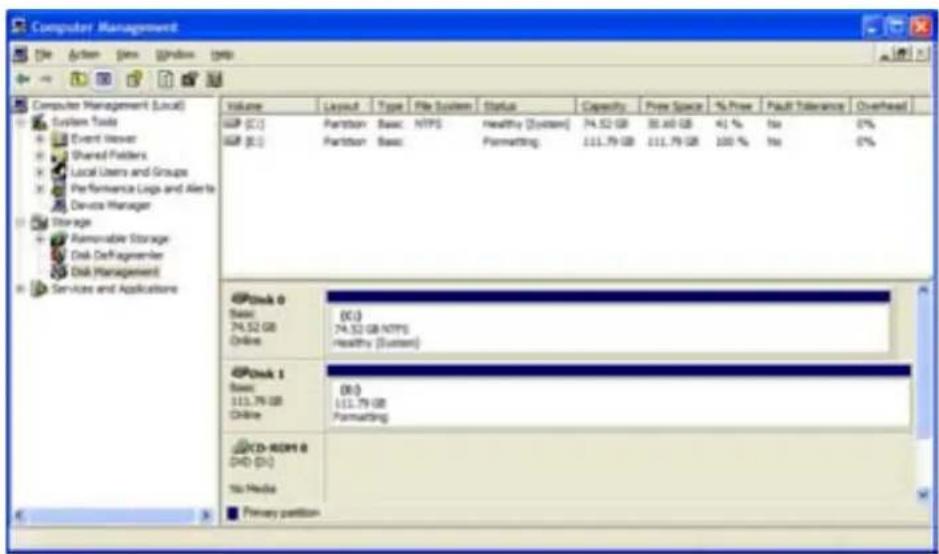The height and width of the screenshot is (554, 939).
Task: Open the File menu
Action: click(x=43, y=55)
